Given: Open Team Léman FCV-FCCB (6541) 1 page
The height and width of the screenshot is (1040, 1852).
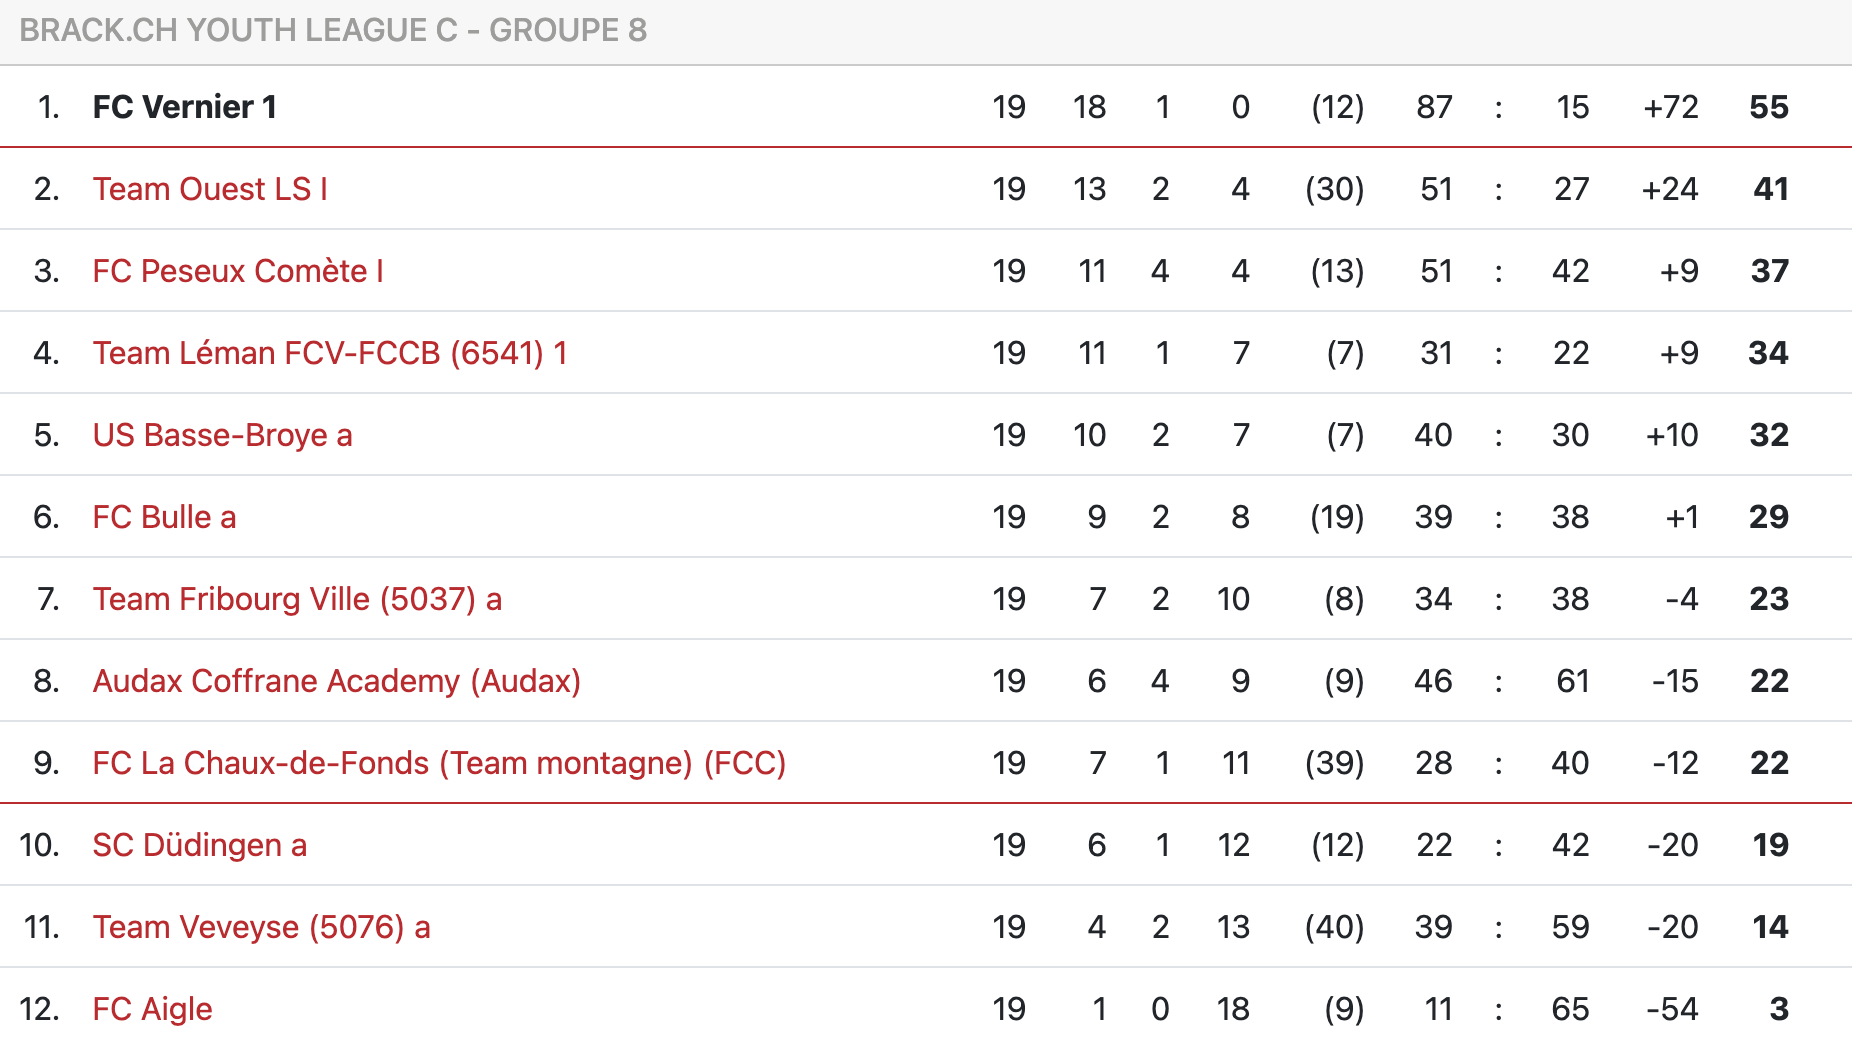Looking at the screenshot, I should [x=330, y=353].
